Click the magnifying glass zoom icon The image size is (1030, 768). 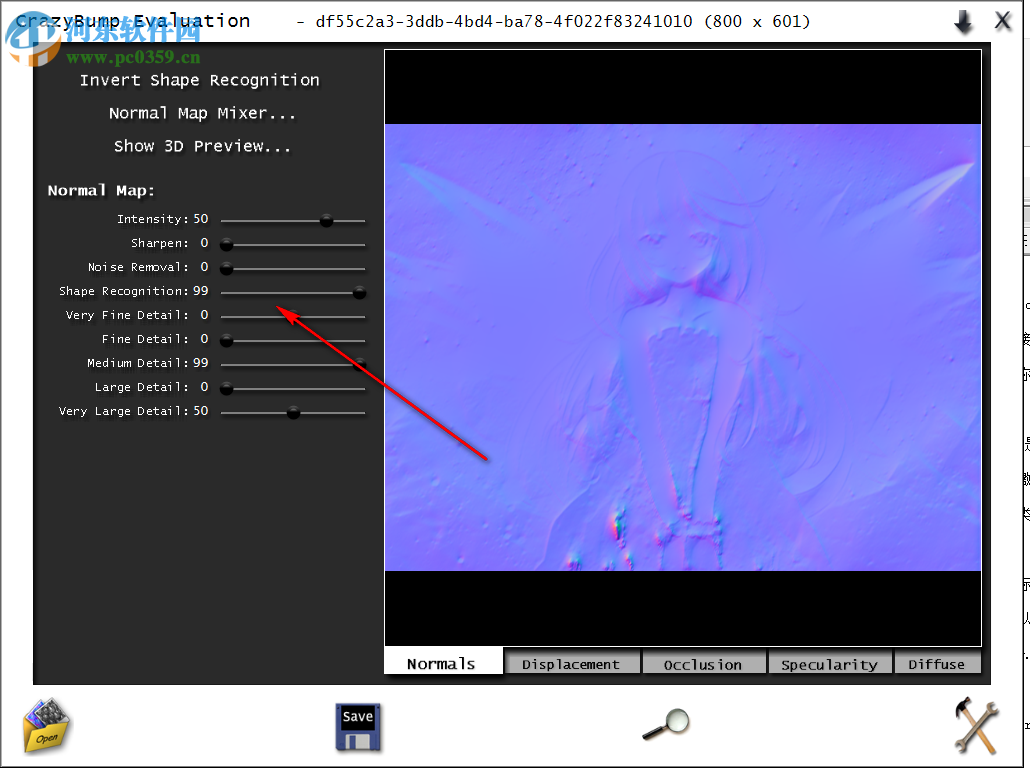tap(665, 724)
